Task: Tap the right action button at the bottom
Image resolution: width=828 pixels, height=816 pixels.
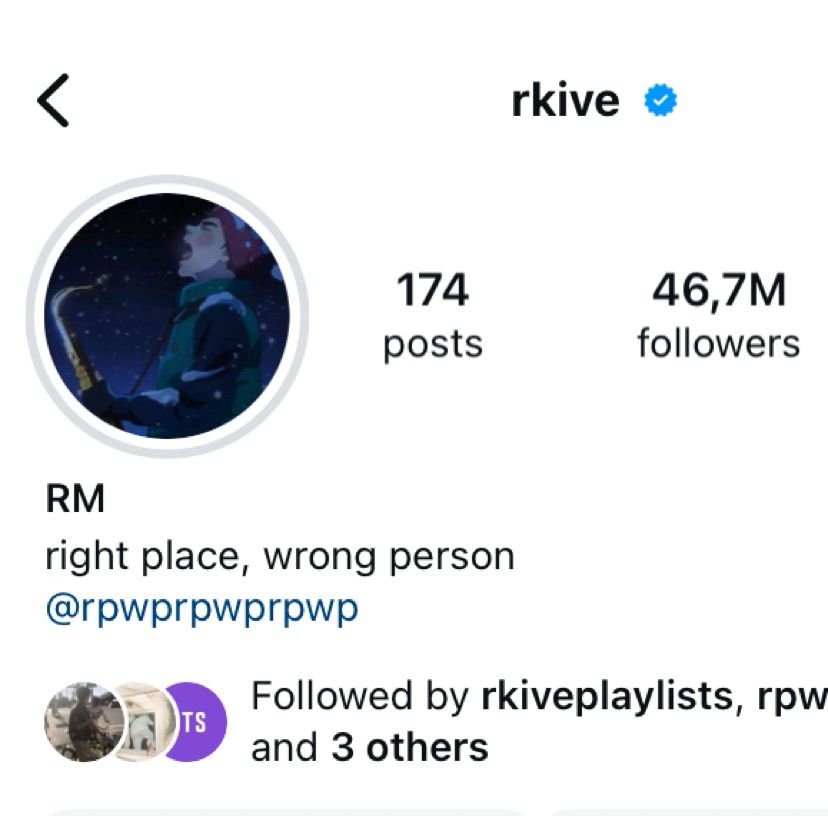Action: click(688, 812)
